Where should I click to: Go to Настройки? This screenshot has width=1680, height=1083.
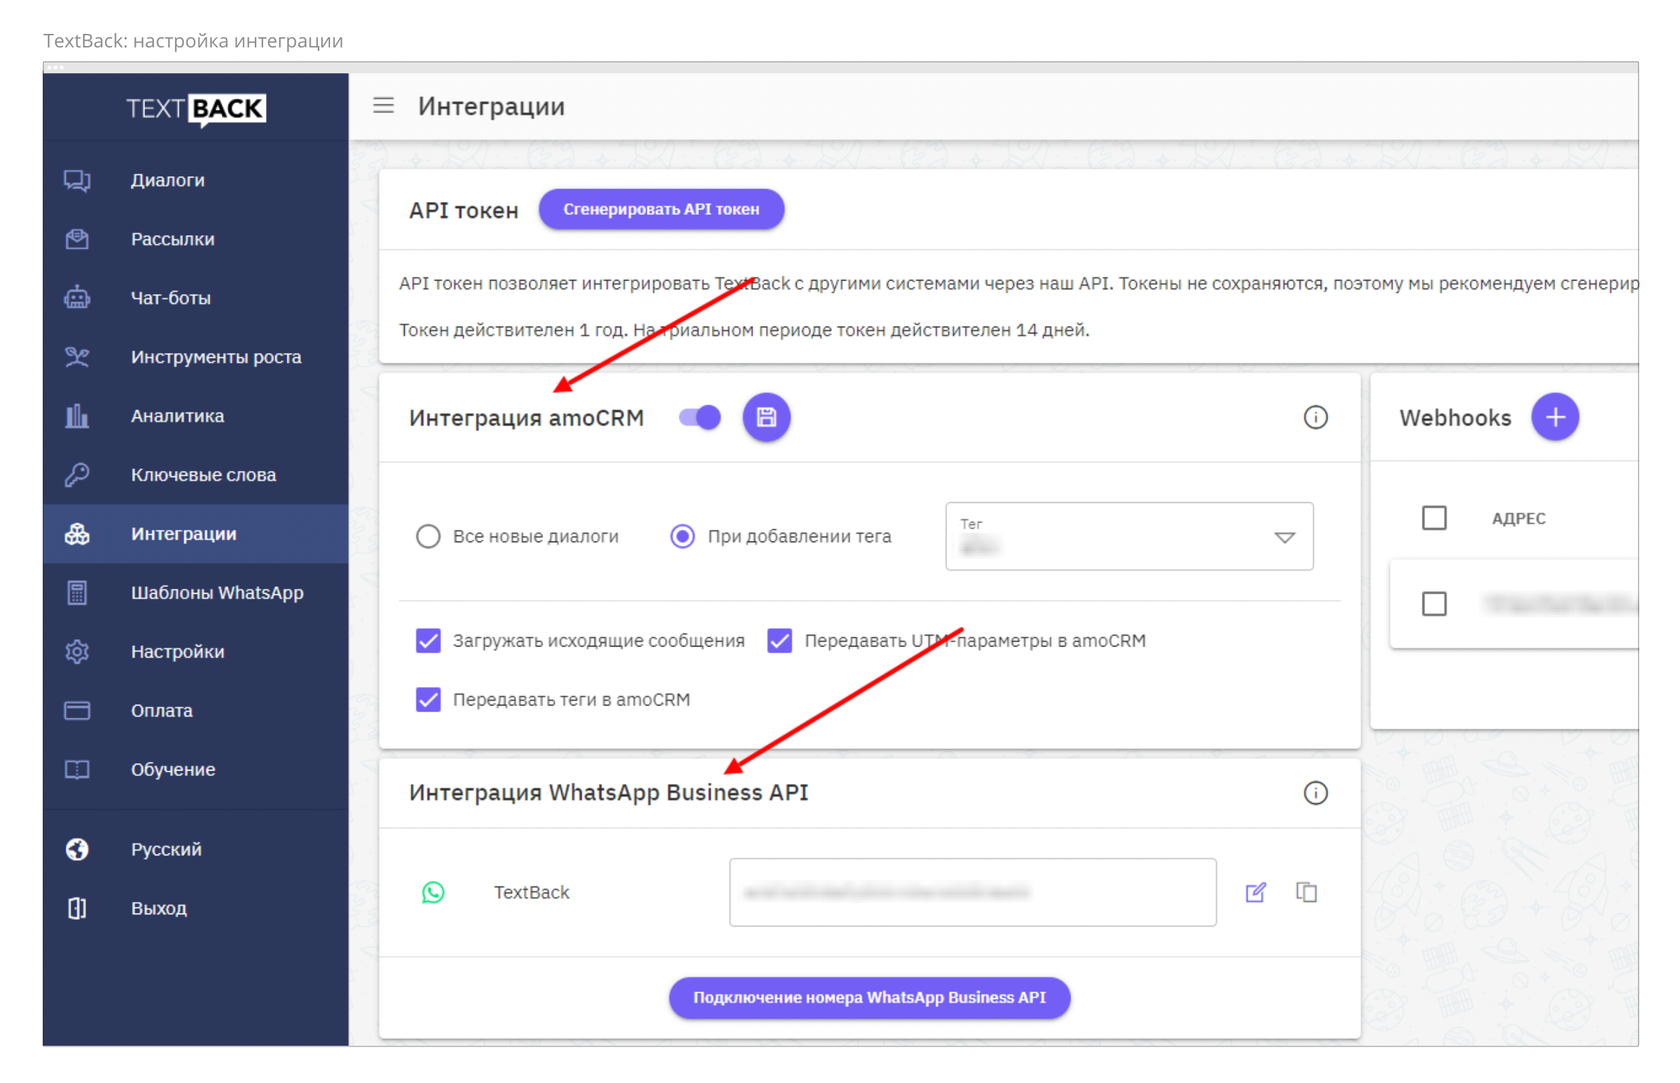[x=196, y=652]
